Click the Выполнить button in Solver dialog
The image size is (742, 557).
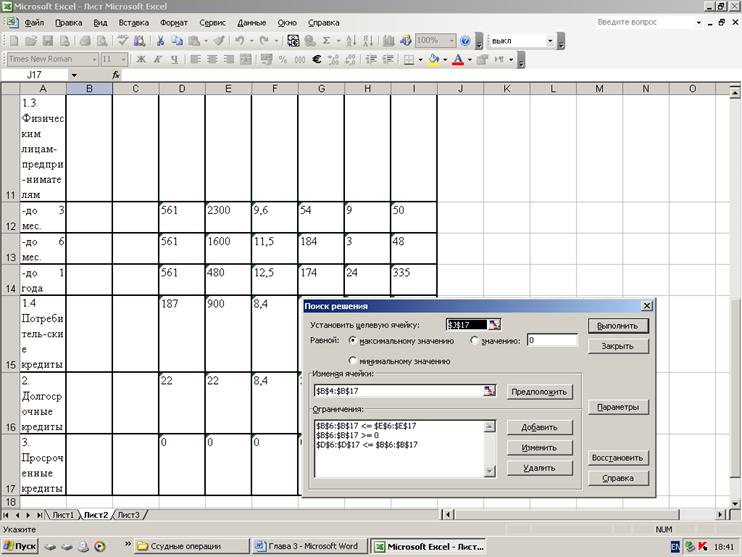[618, 326]
